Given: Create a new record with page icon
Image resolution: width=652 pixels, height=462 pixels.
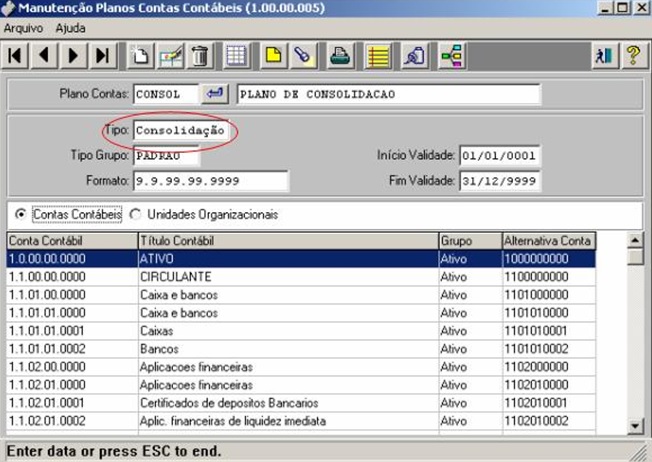Looking at the screenshot, I should [x=141, y=55].
